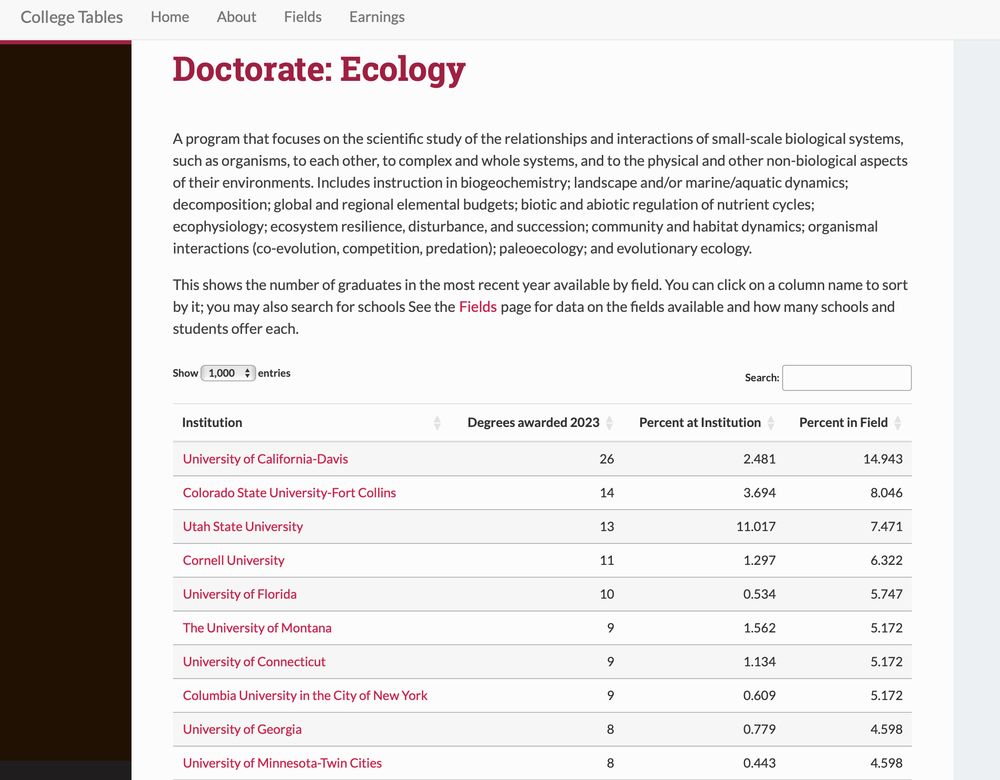This screenshot has width=1000, height=780.
Task: Select Cornell percent value 1.297
Action: (759, 561)
